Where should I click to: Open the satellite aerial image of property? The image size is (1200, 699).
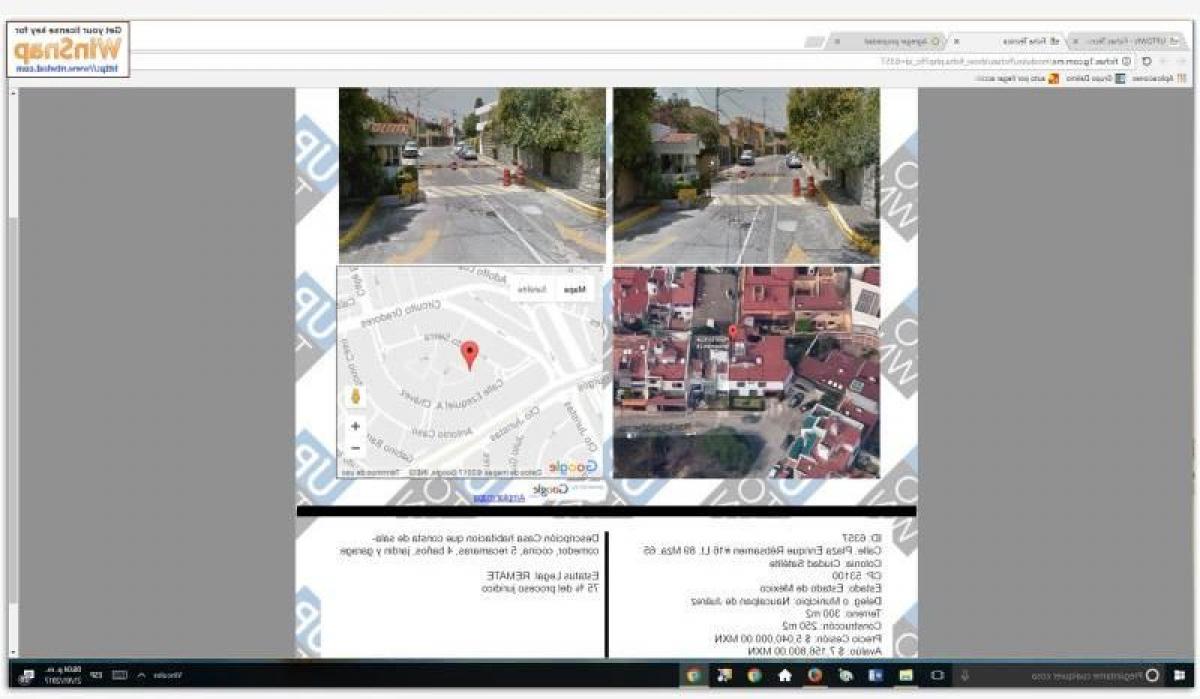[x=746, y=372]
